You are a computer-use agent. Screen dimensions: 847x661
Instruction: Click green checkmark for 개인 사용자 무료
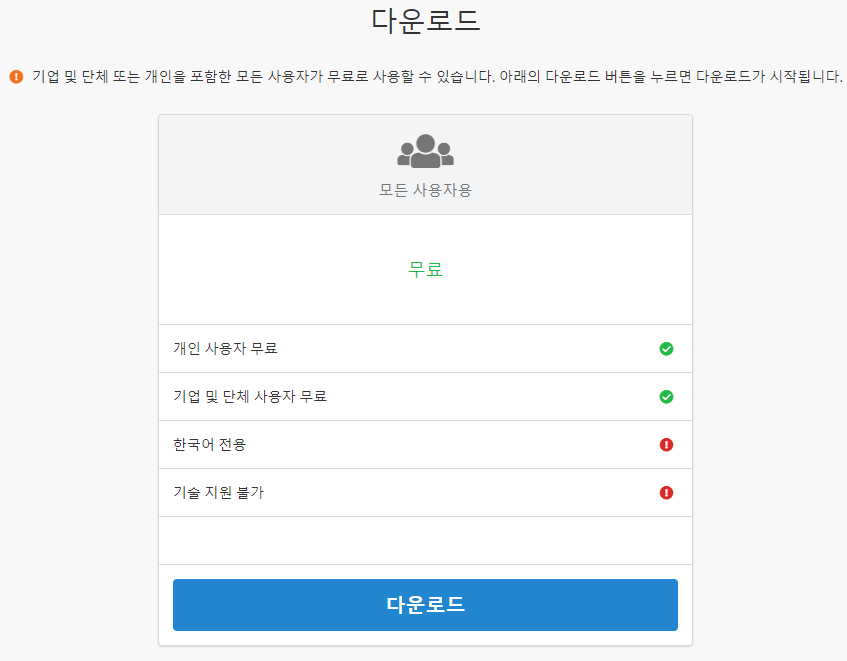(x=666, y=349)
